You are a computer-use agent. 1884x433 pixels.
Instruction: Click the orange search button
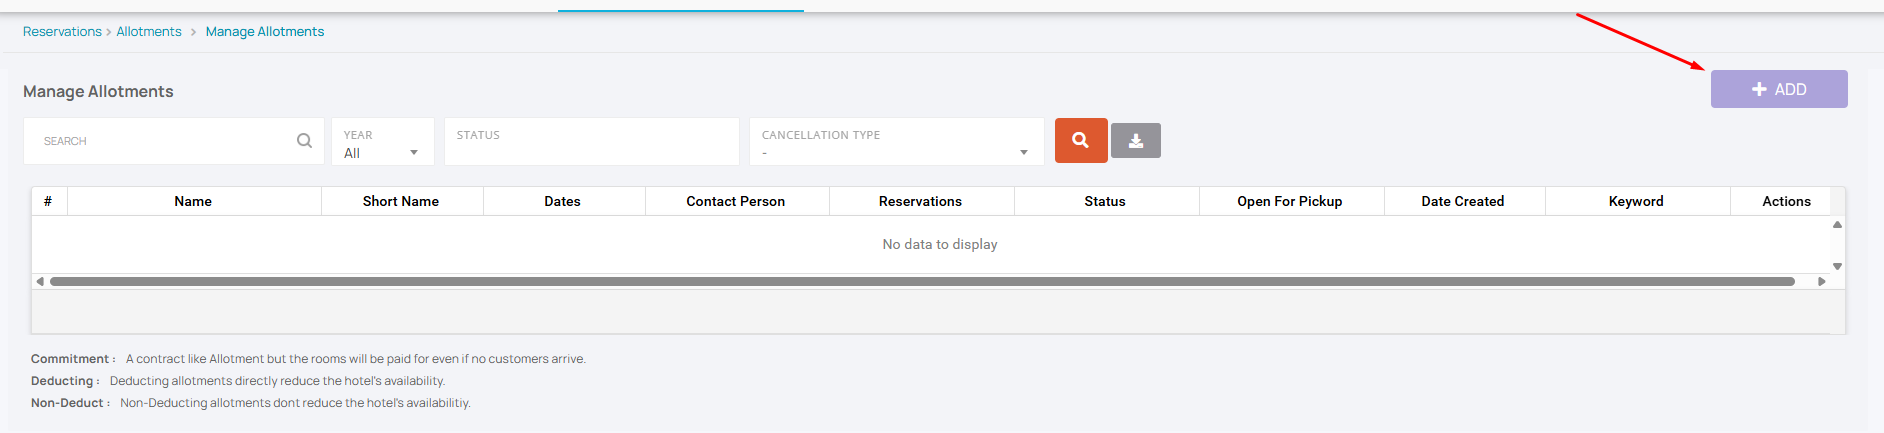pyautogui.click(x=1080, y=140)
